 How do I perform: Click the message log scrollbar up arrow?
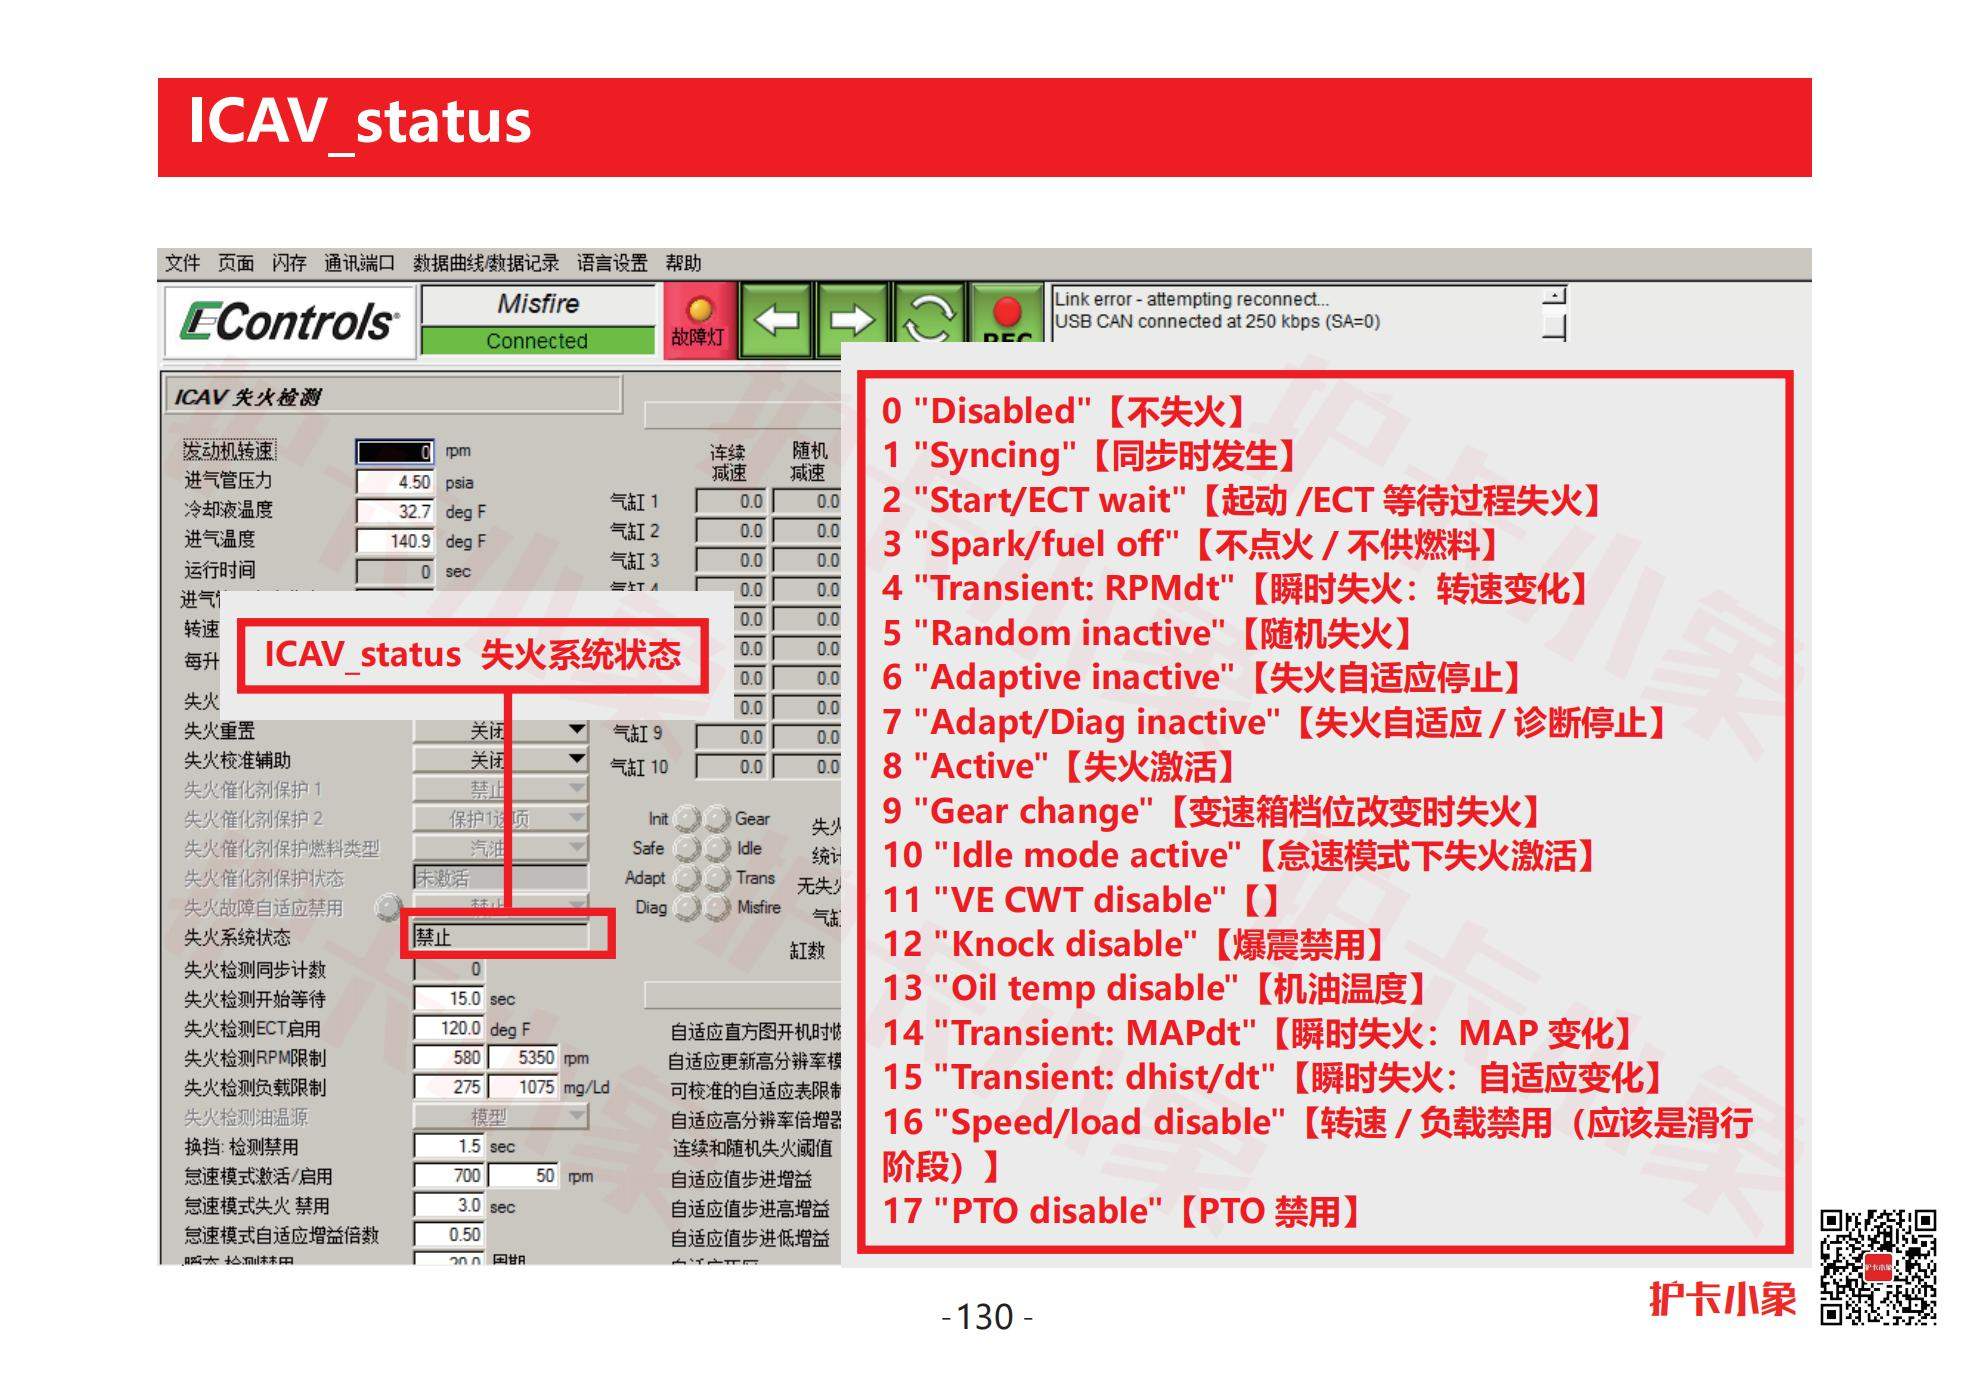[x=1553, y=297]
